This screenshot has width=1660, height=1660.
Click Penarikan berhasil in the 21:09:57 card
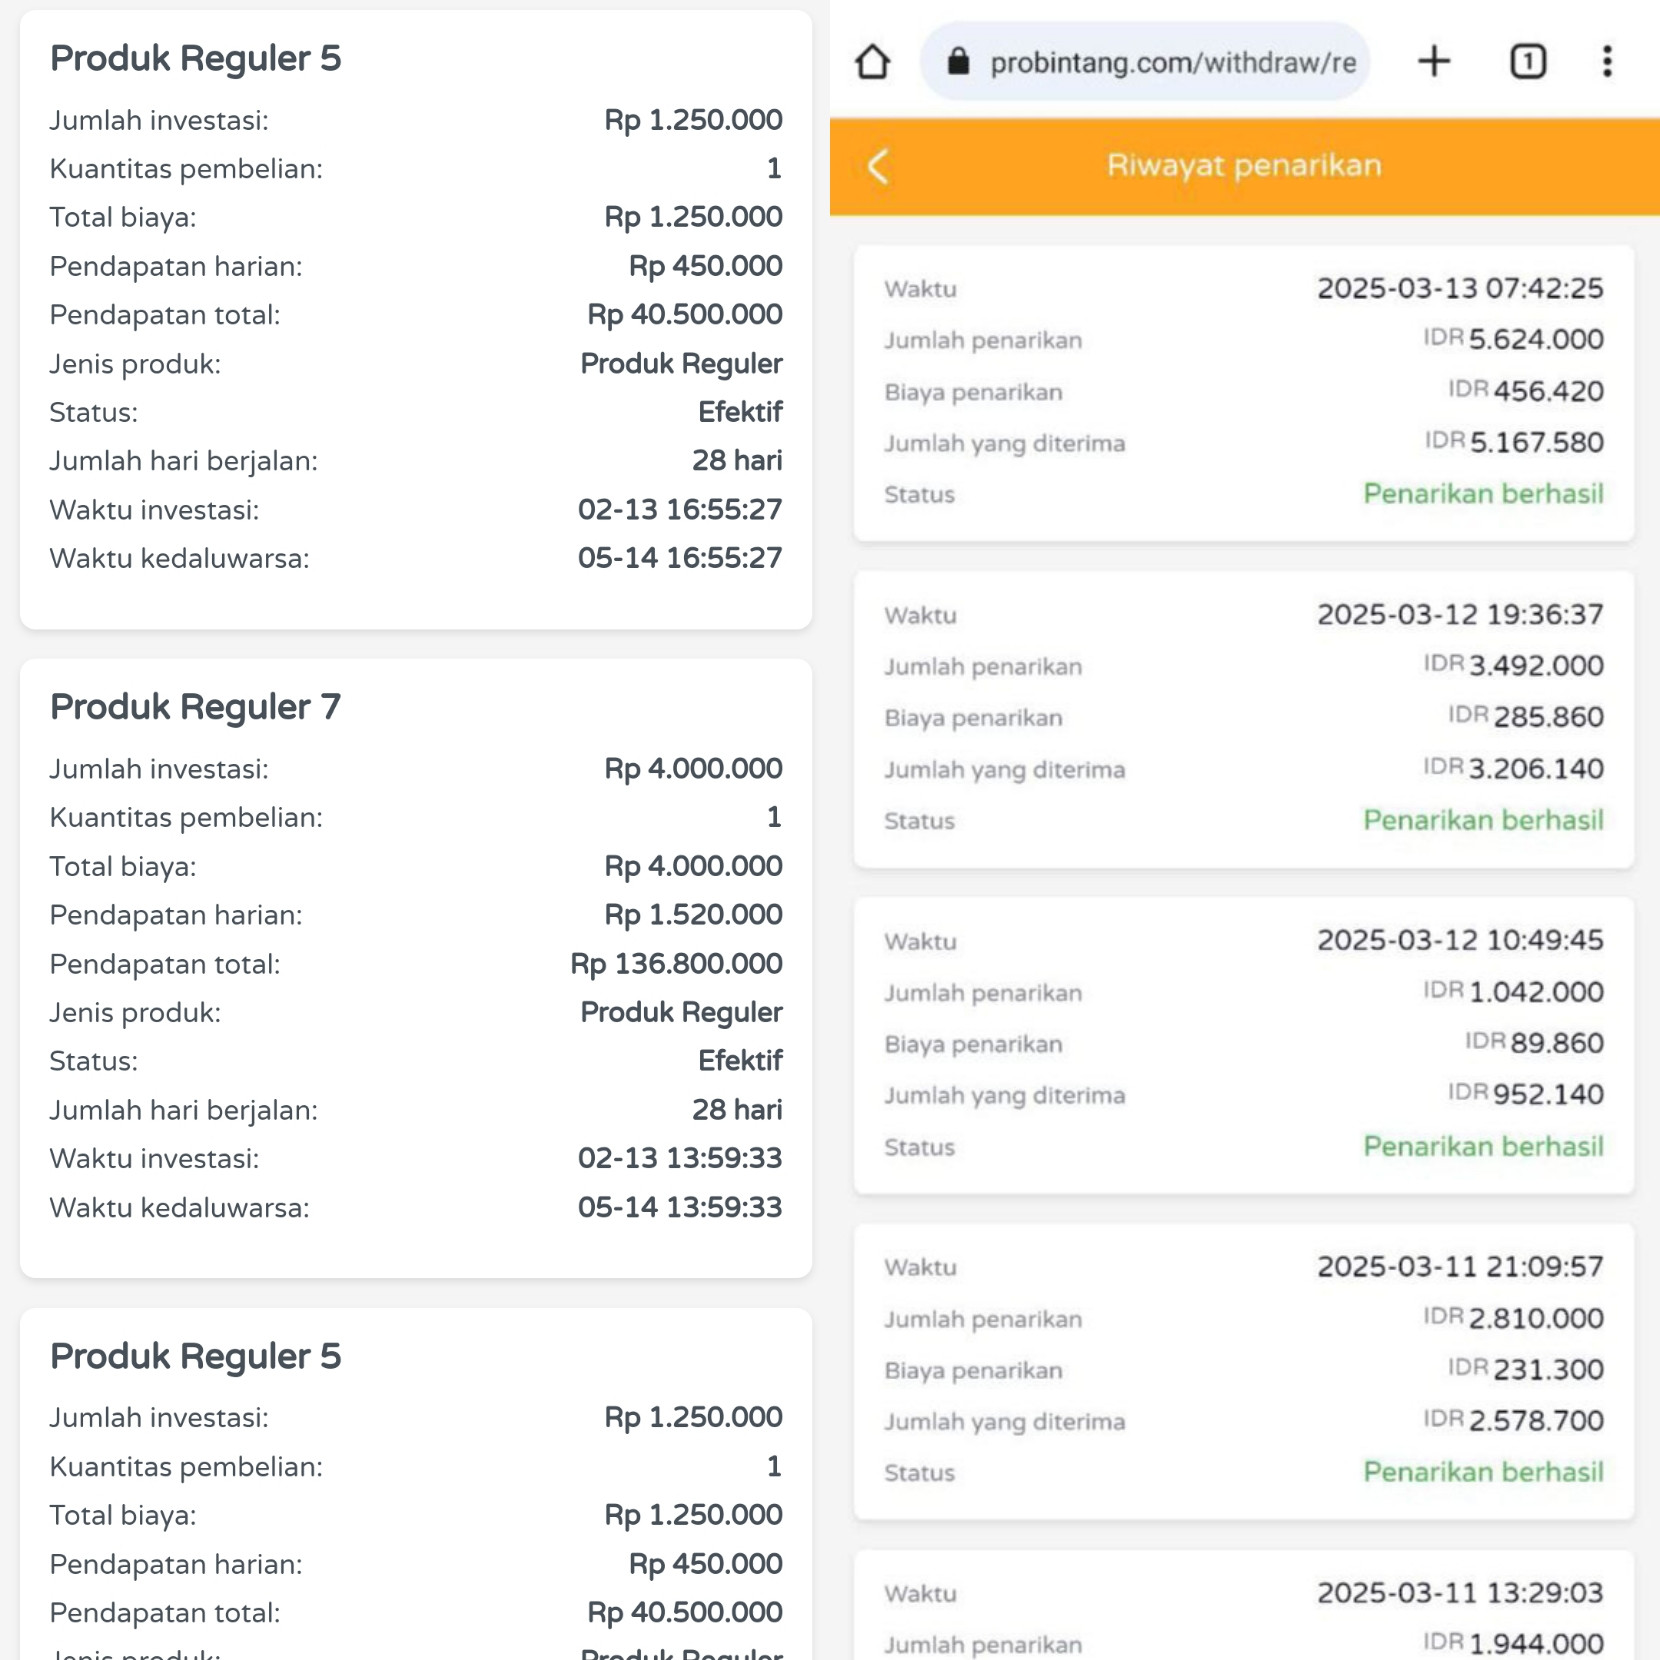click(x=1483, y=1472)
